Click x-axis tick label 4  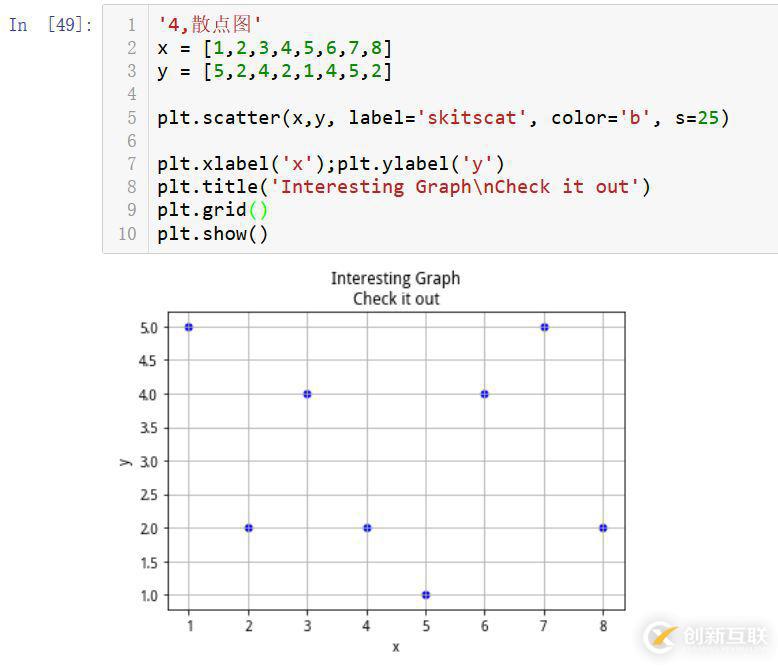pos(366,626)
